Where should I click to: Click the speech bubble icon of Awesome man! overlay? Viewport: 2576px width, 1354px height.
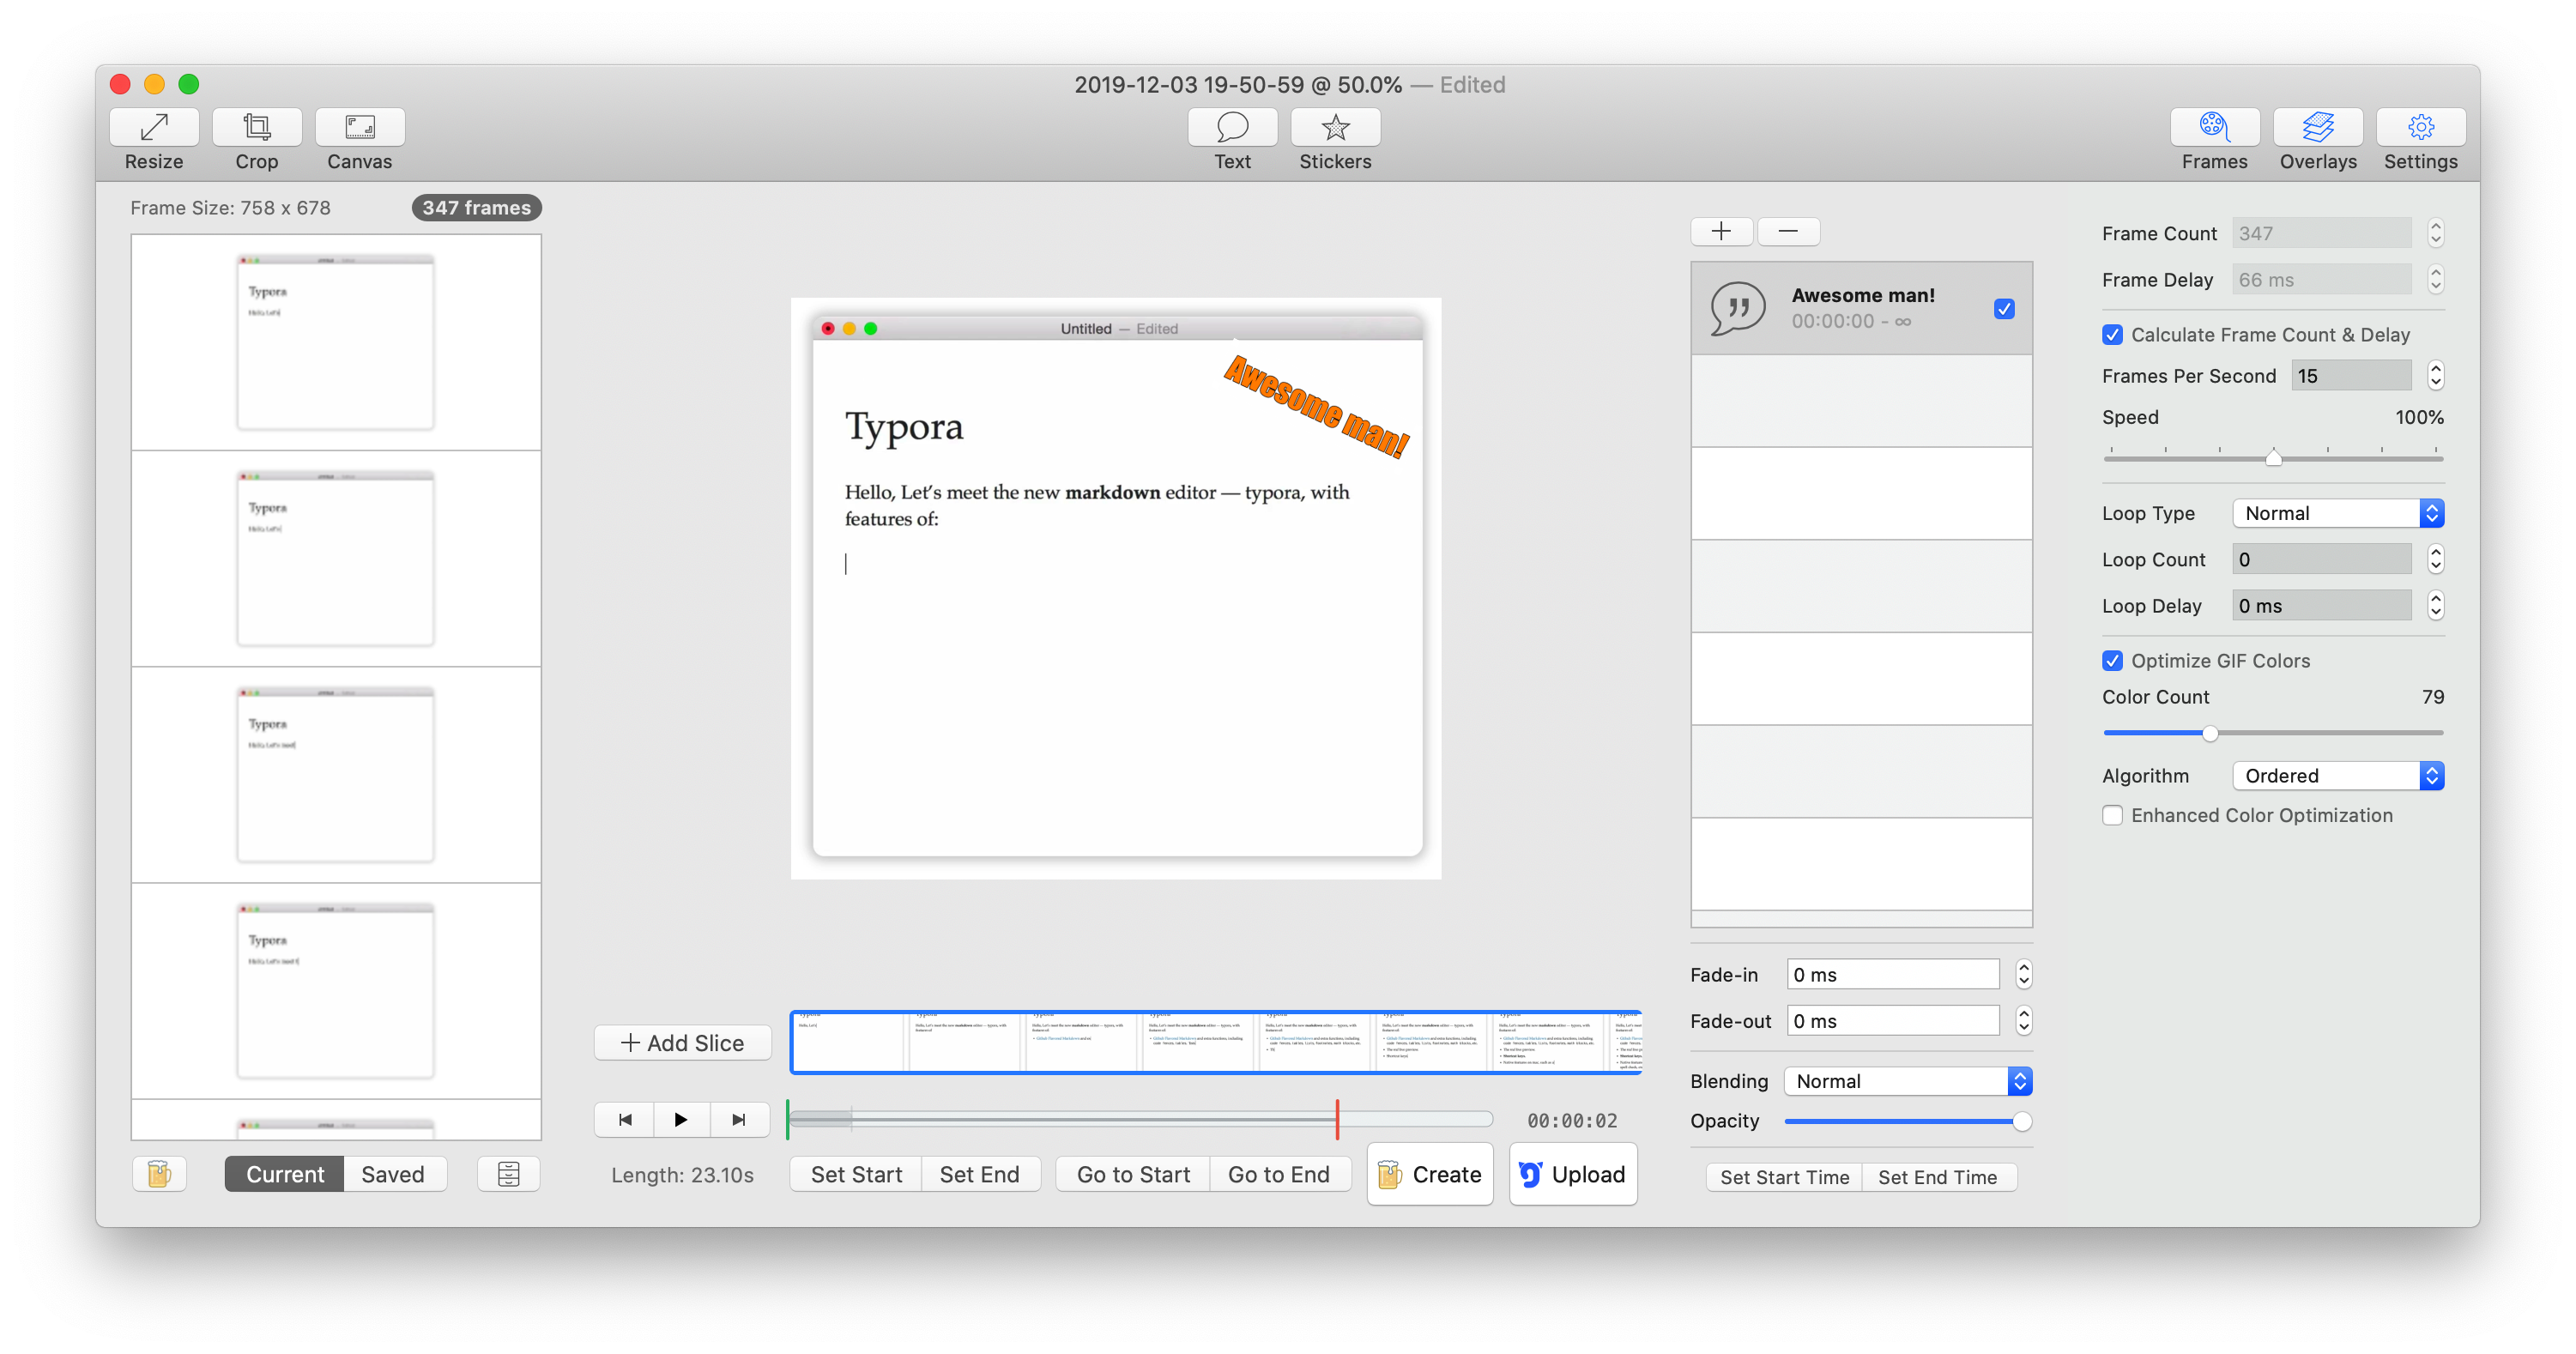pos(1737,309)
